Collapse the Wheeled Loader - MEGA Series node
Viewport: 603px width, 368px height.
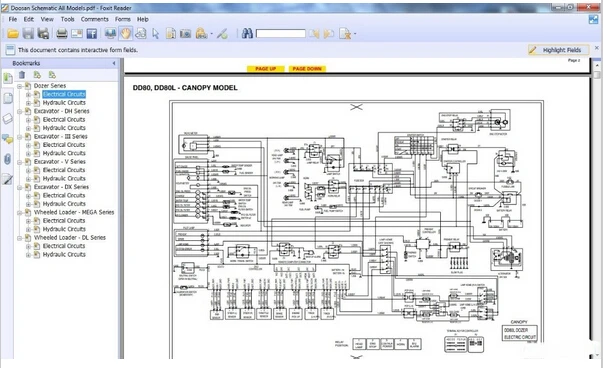[x=19, y=213]
